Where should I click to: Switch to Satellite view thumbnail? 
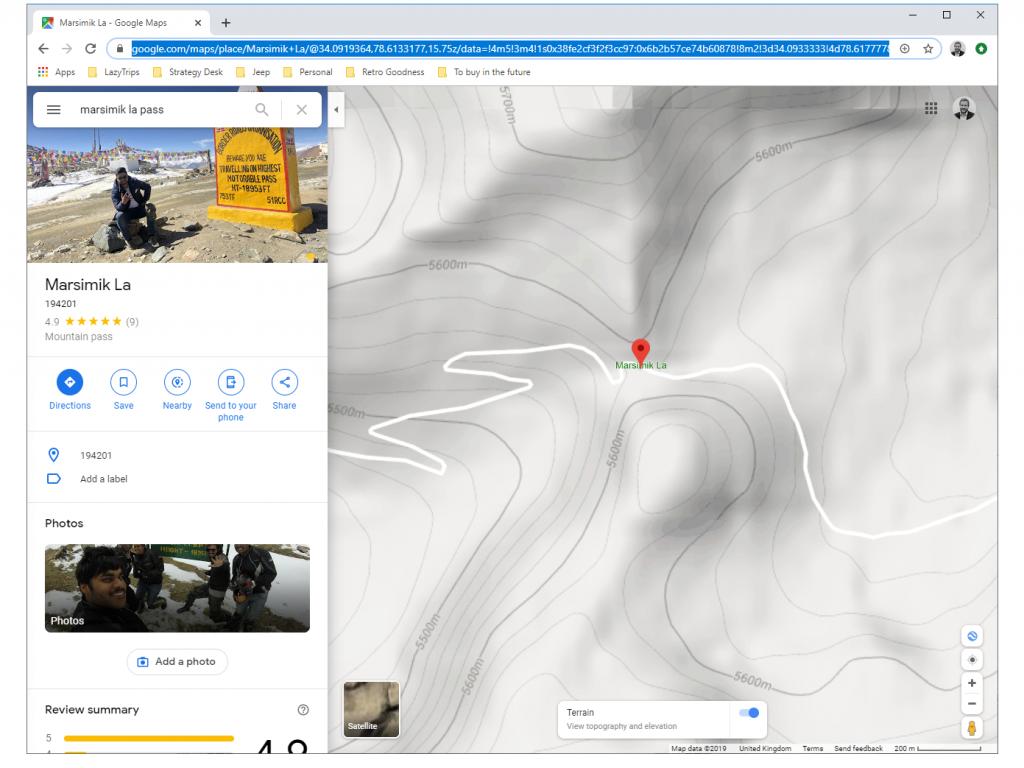point(372,709)
